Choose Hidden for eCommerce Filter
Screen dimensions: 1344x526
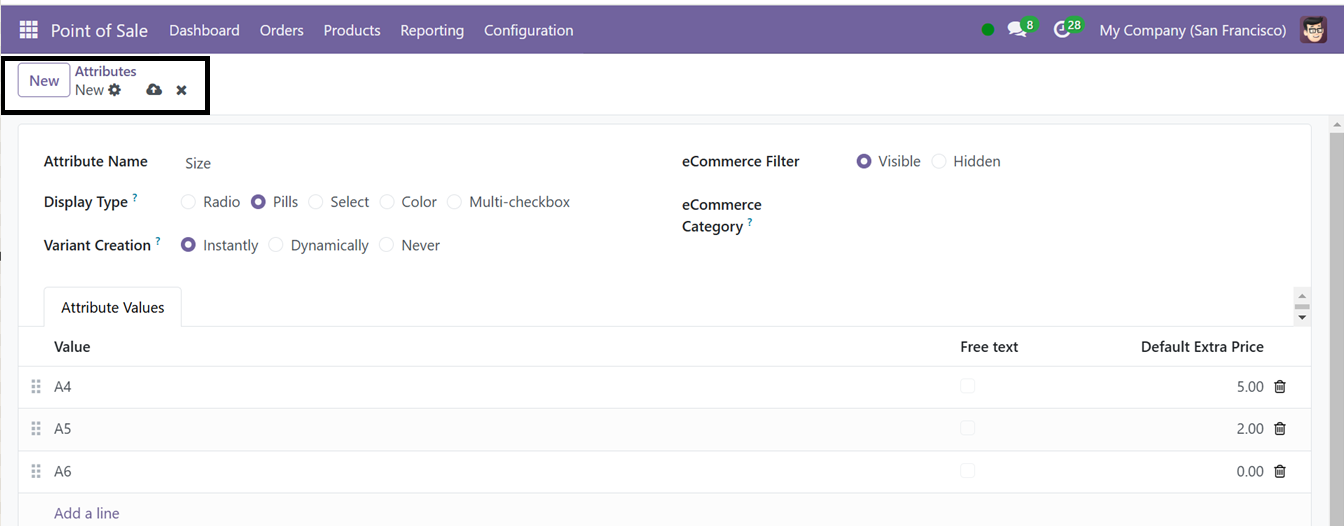939,161
